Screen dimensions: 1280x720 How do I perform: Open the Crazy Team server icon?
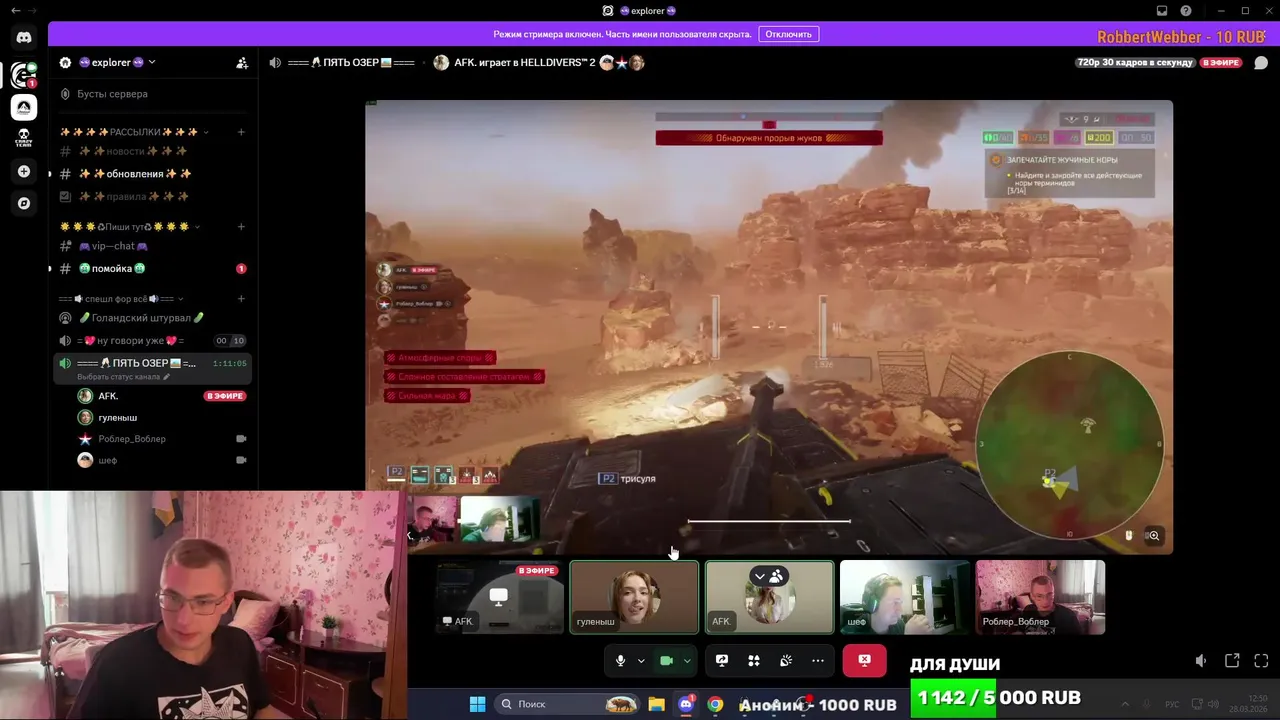[24, 138]
